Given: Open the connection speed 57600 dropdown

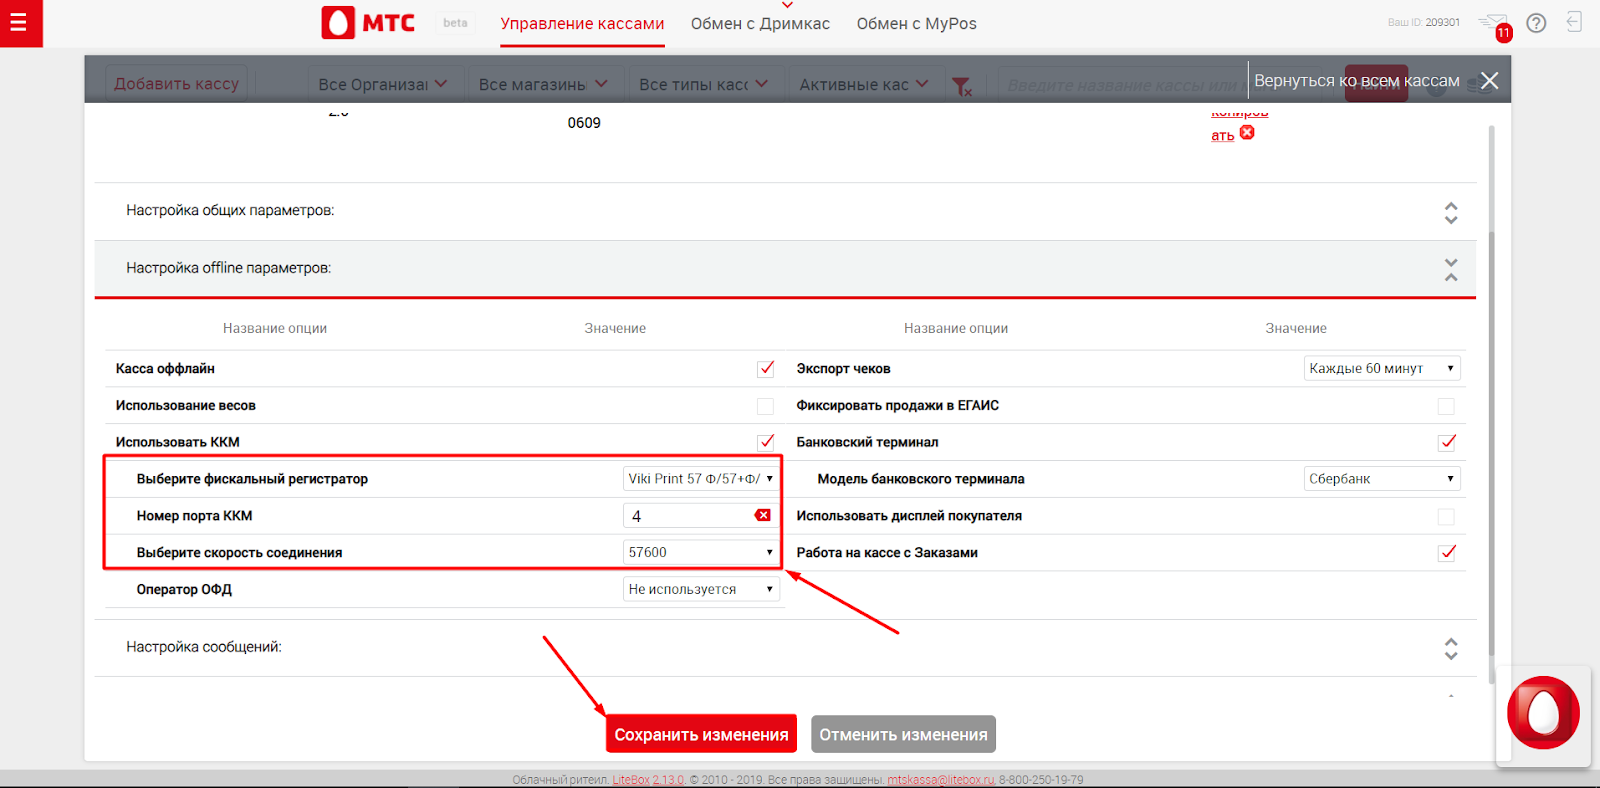Looking at the screenshot, I should (701, 552).
